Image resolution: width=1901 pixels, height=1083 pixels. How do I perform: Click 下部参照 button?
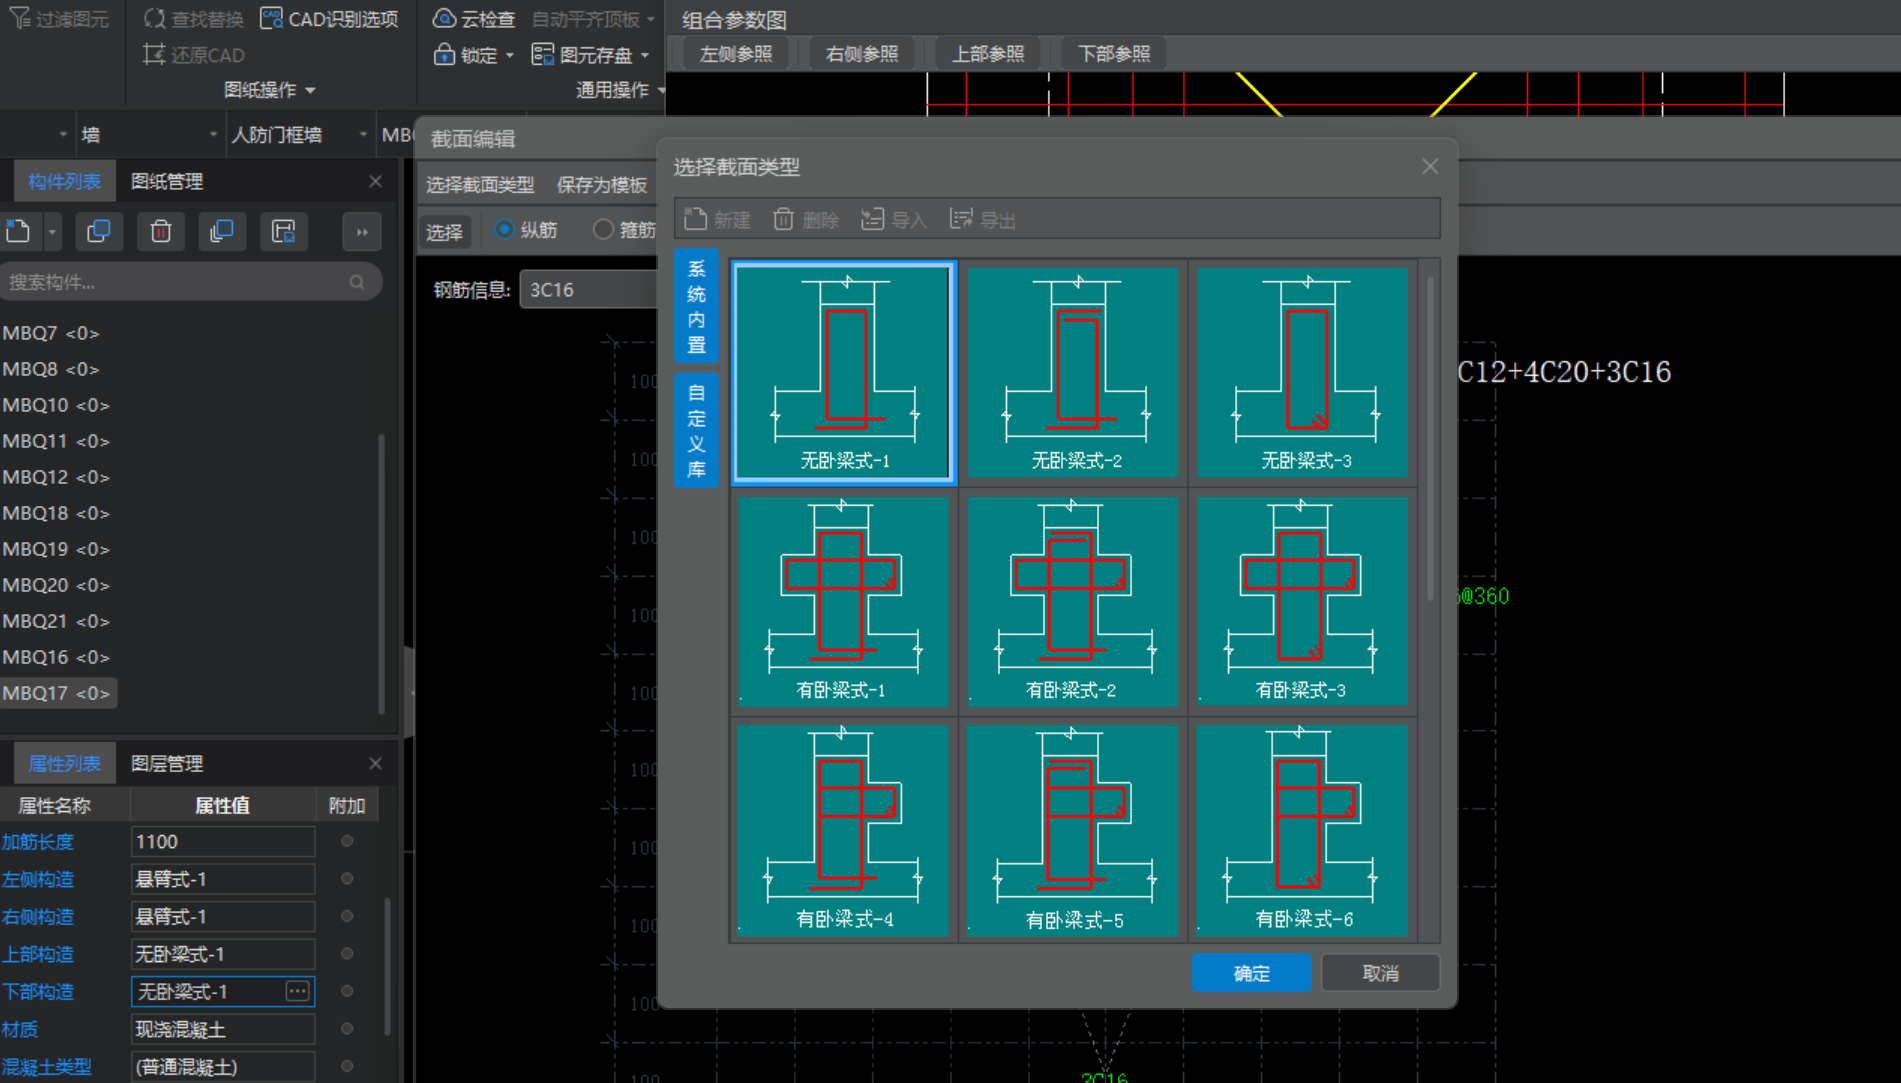tap(1114, 53)
